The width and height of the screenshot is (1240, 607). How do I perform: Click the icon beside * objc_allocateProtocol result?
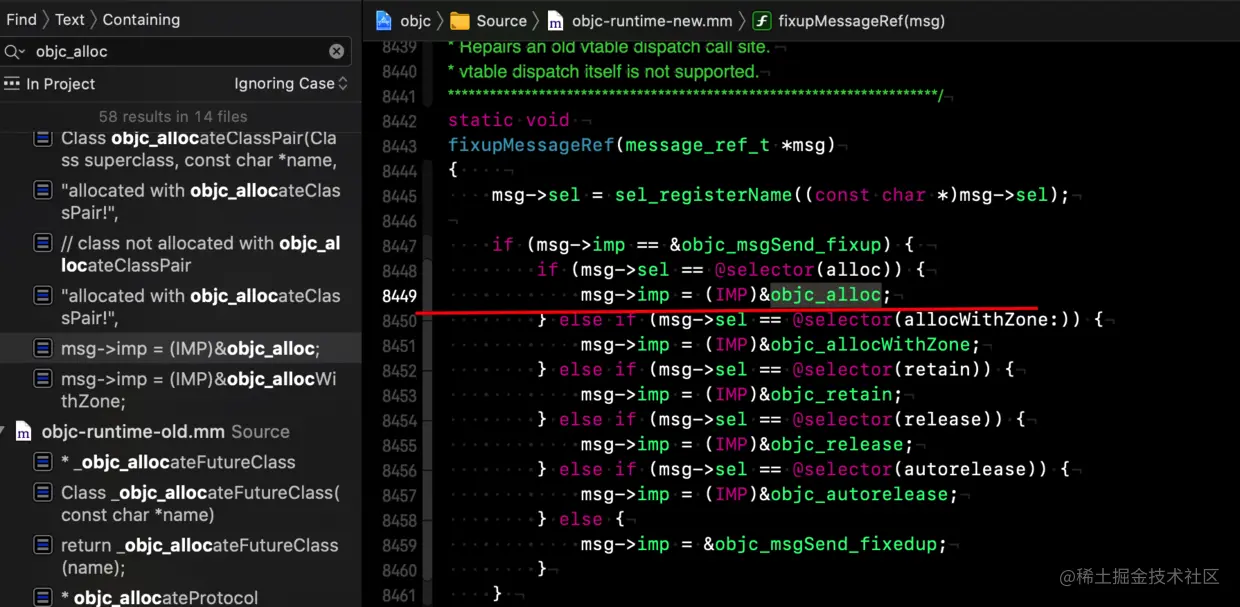pyautogui.click(x=43, y=597)
